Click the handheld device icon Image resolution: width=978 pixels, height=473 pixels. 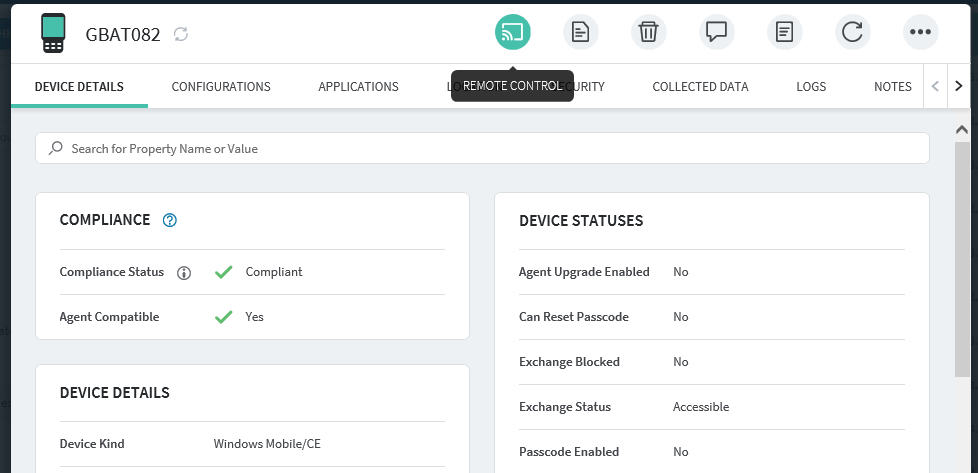(53, 33)
